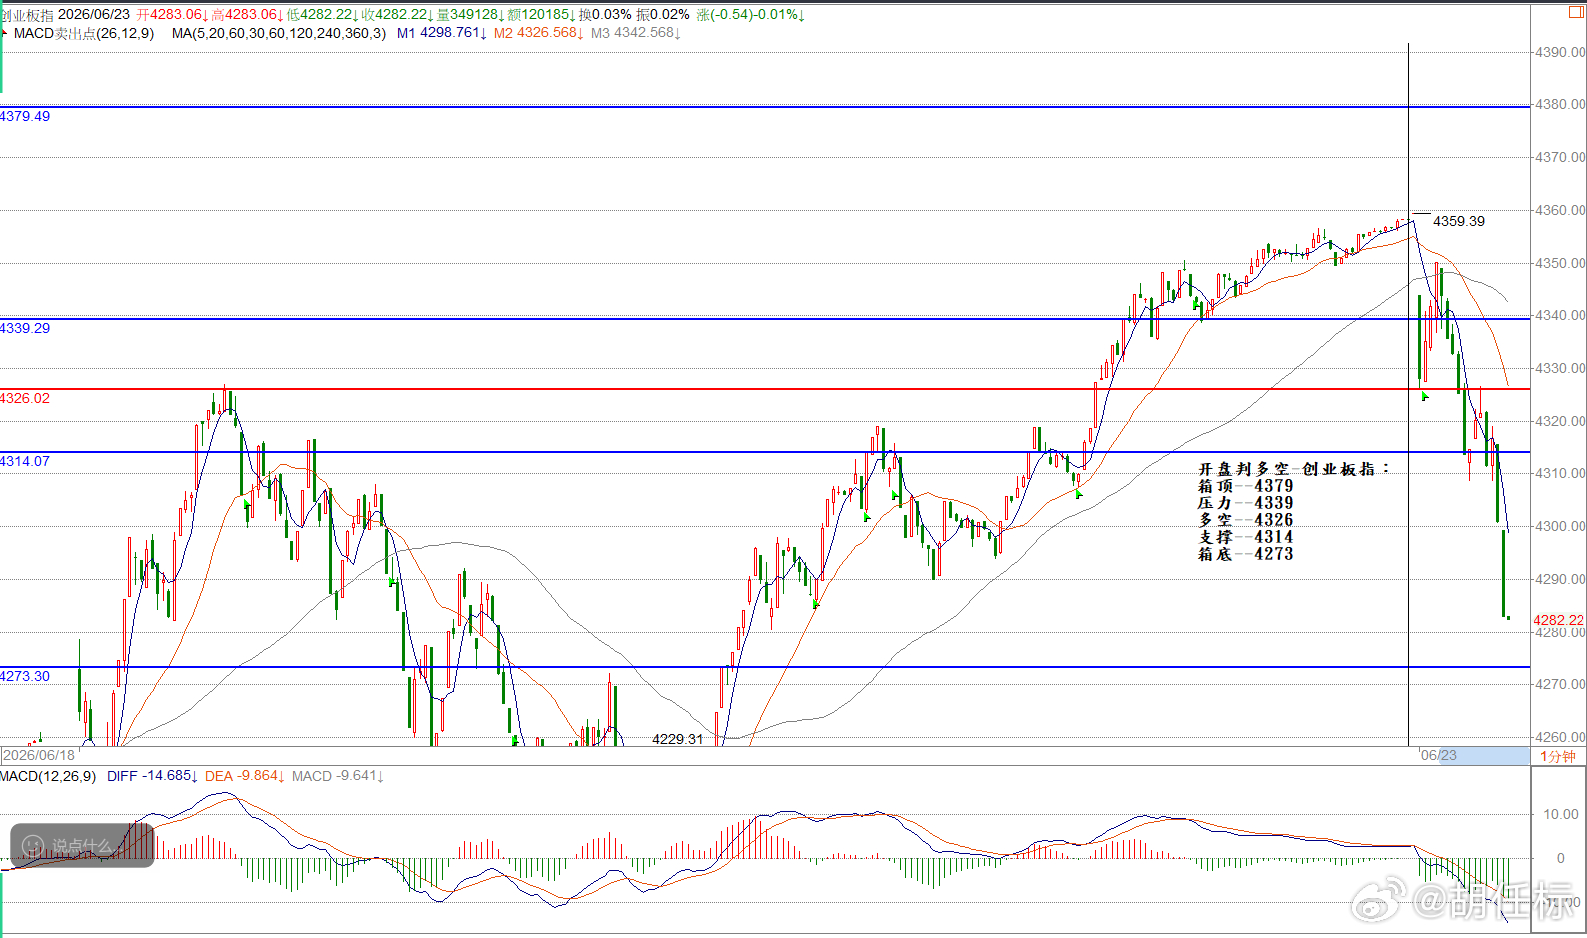Open the MA(5,20,60,30,60,120,240,360,3) parameters label
The width and height of the screenshot is (1587, 938).
(x=278, y=33)
